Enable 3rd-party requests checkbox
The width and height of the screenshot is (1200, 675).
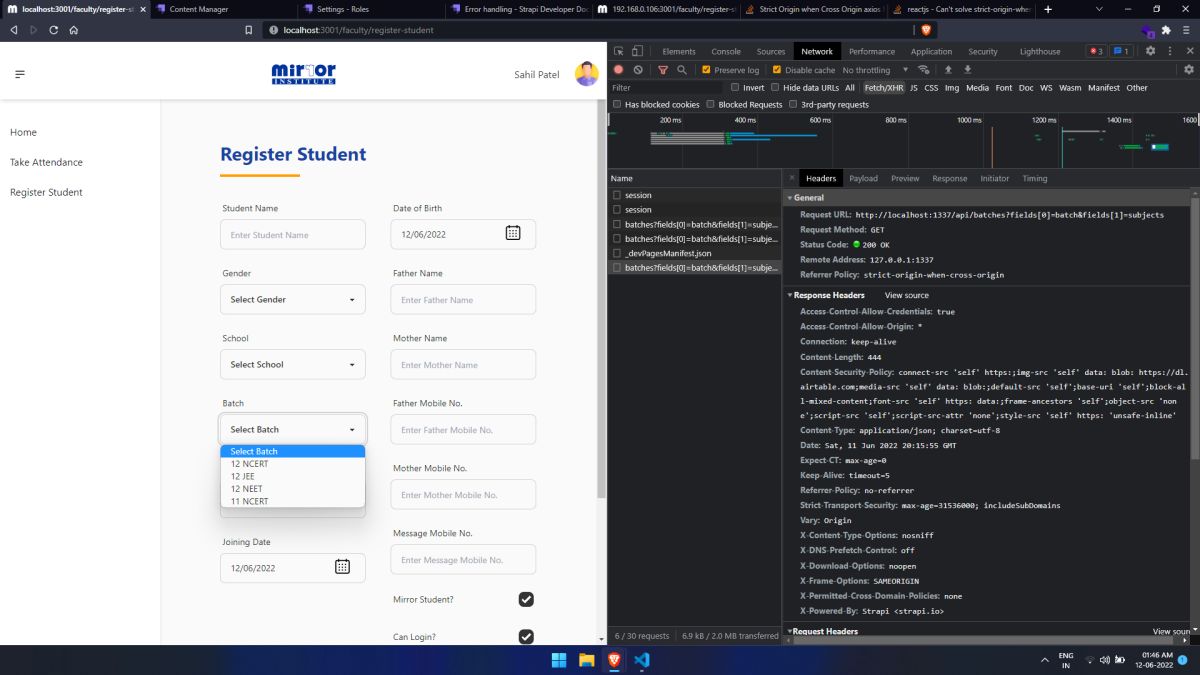(x=793, y=104)
